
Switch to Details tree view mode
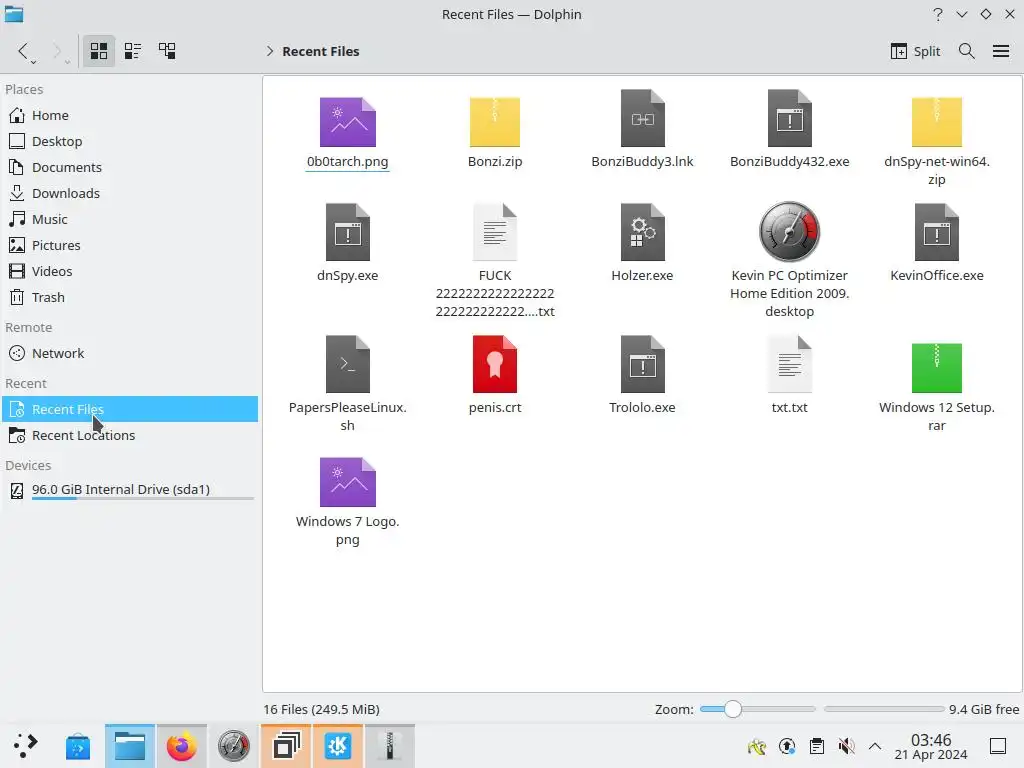coord(167,51)
